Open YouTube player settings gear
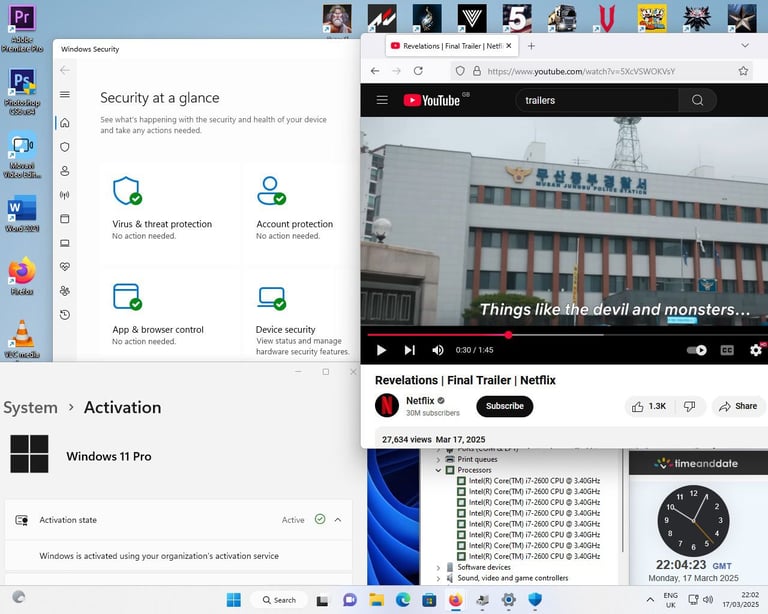Viewport: 768px width, 614px height. click(756, 350)
